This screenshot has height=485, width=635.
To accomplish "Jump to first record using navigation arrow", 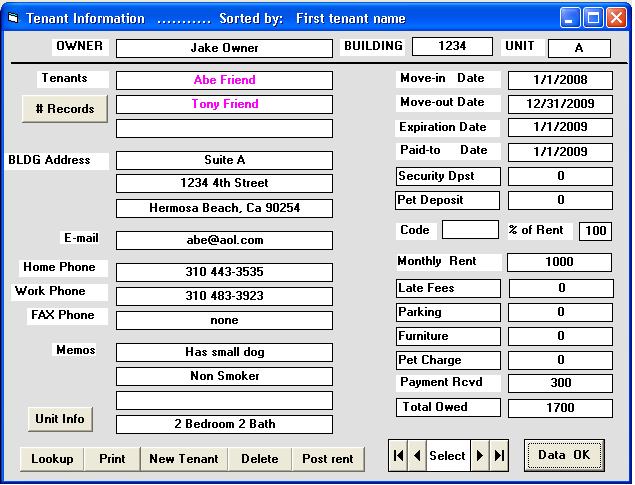I will (x=399, y=456).
